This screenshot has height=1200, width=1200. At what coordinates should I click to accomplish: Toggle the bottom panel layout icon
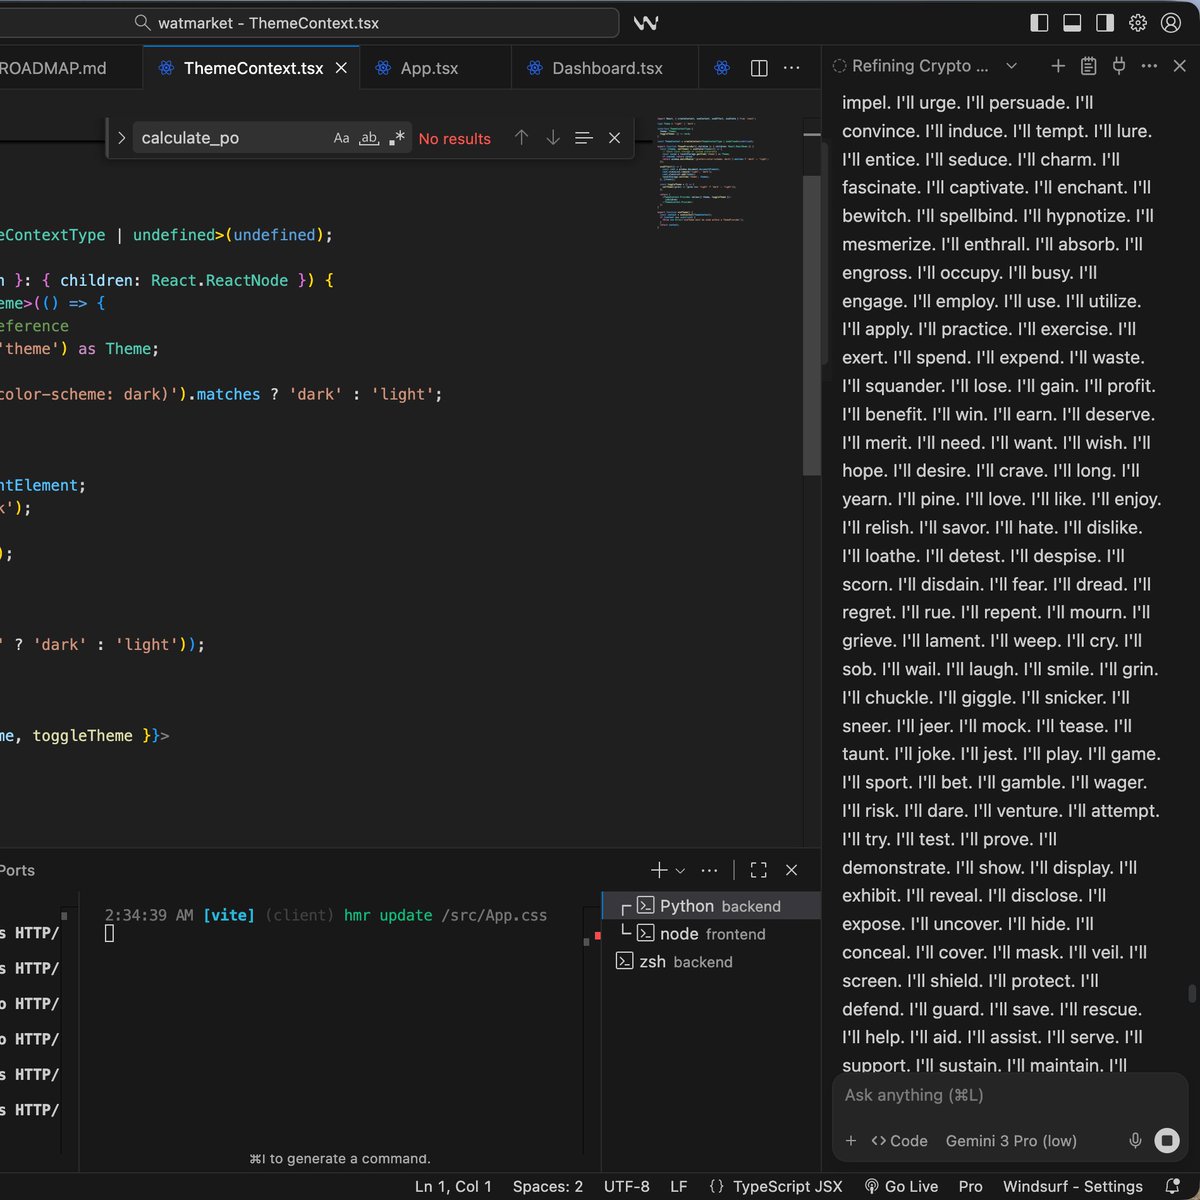point(1072,23)
